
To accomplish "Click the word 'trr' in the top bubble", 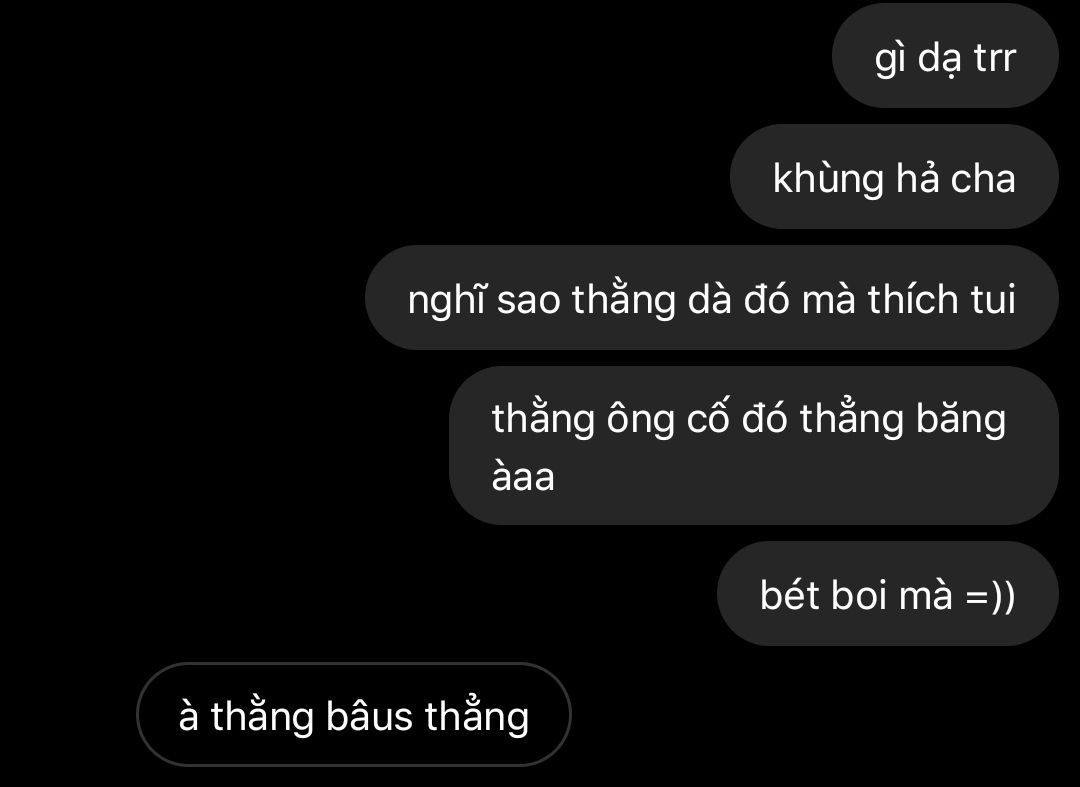I will click(995, 57).
